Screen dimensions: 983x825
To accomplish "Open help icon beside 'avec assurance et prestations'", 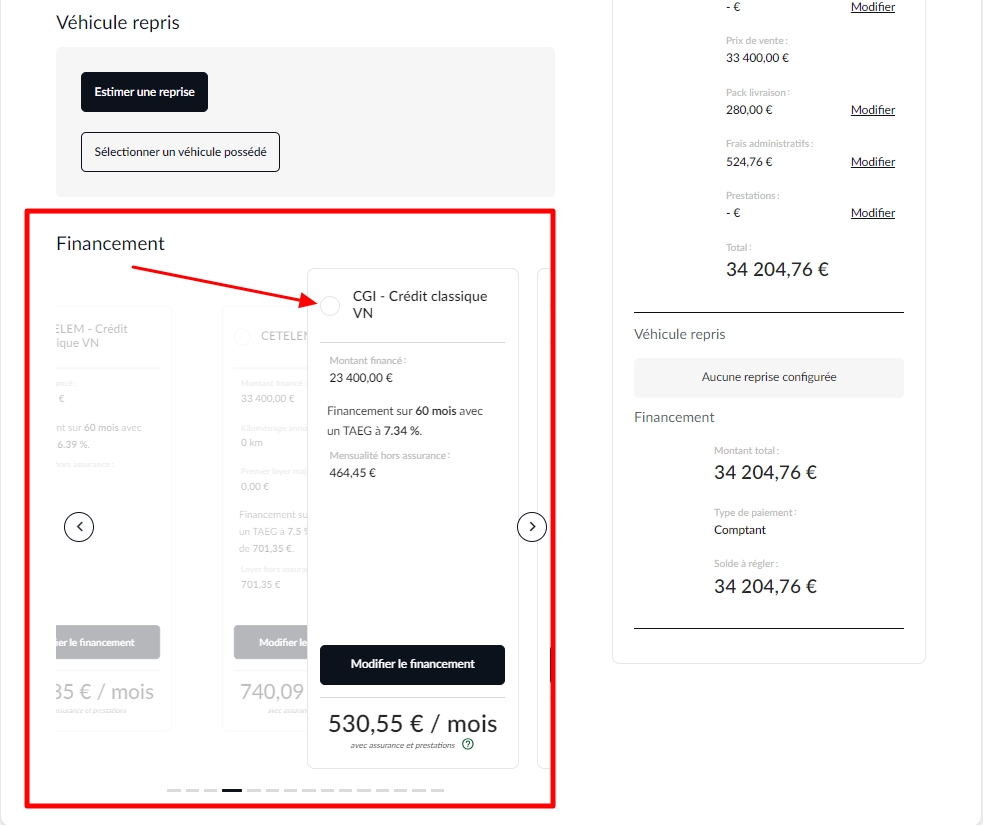I will pos(468,744).
